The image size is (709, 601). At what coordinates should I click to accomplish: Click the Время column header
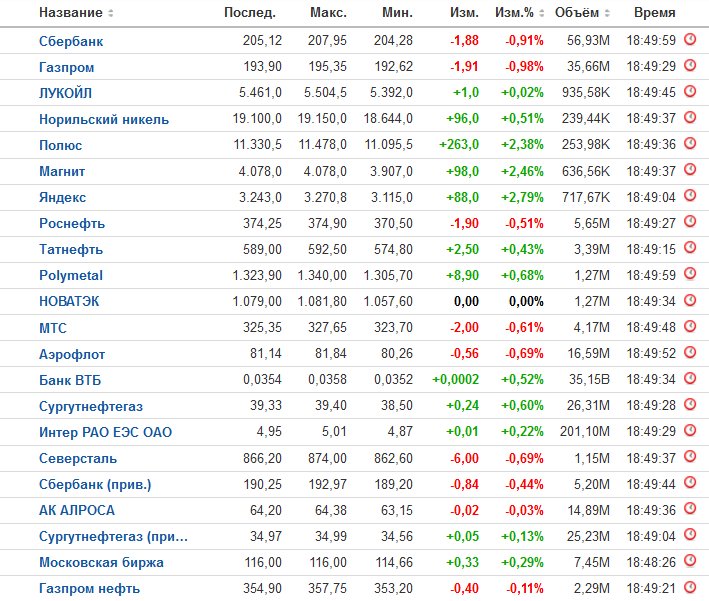(655, 13)
